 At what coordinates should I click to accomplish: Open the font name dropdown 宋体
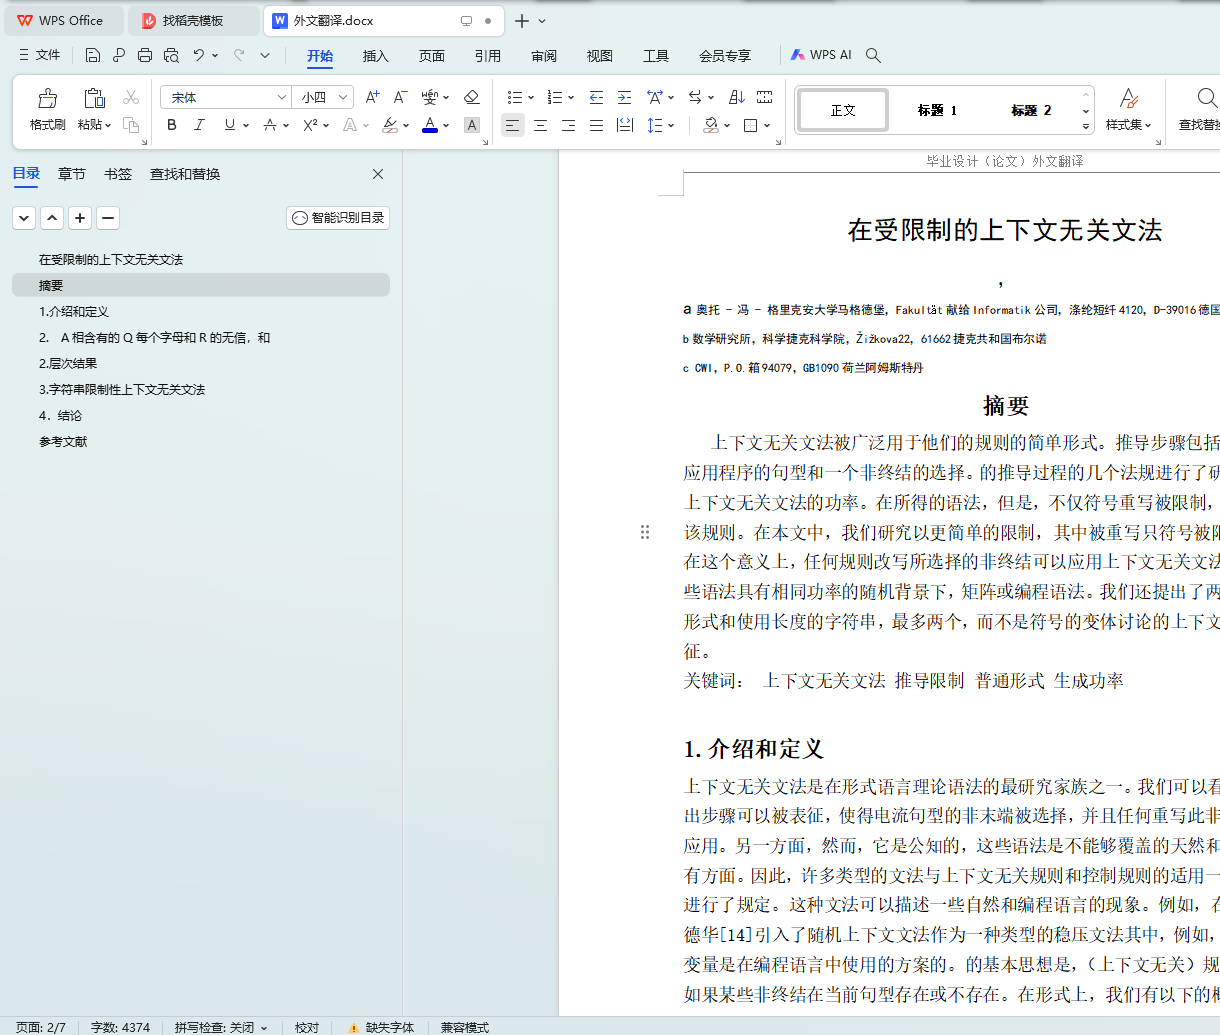(x=281, y=97)
